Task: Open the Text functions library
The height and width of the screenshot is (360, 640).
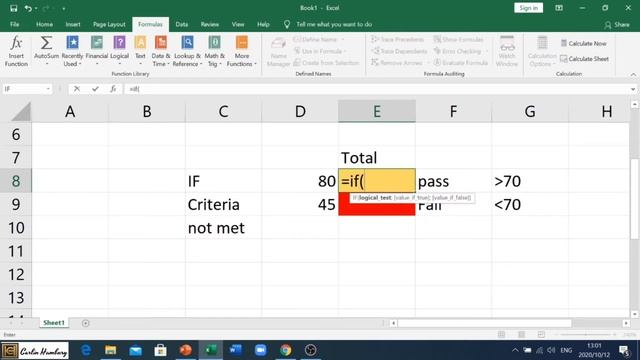Action: [140, 51]
